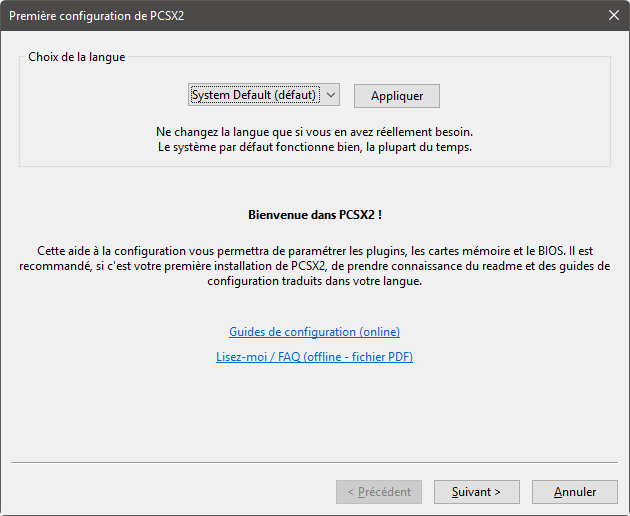630x516 pixels.
Task: Click the Choix de la langue group label
Action: coord(76,57)
